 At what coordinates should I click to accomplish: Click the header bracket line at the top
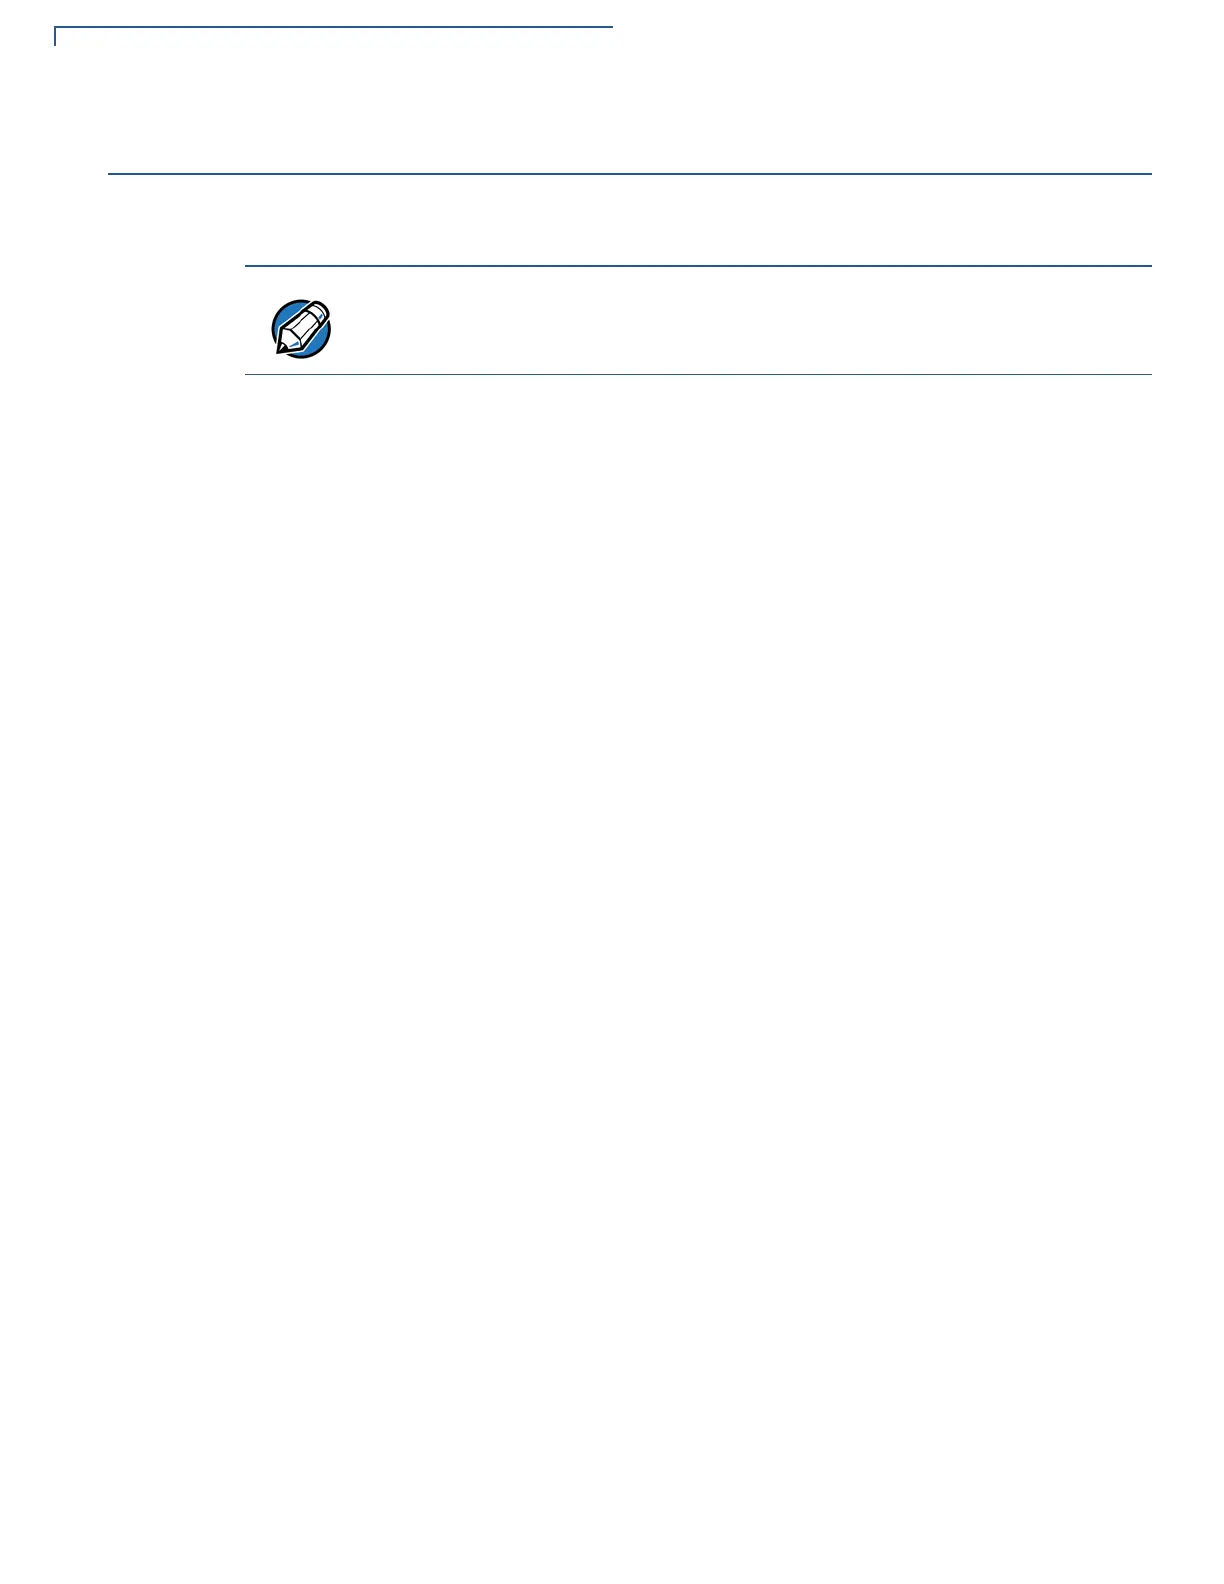pos(333,28)
